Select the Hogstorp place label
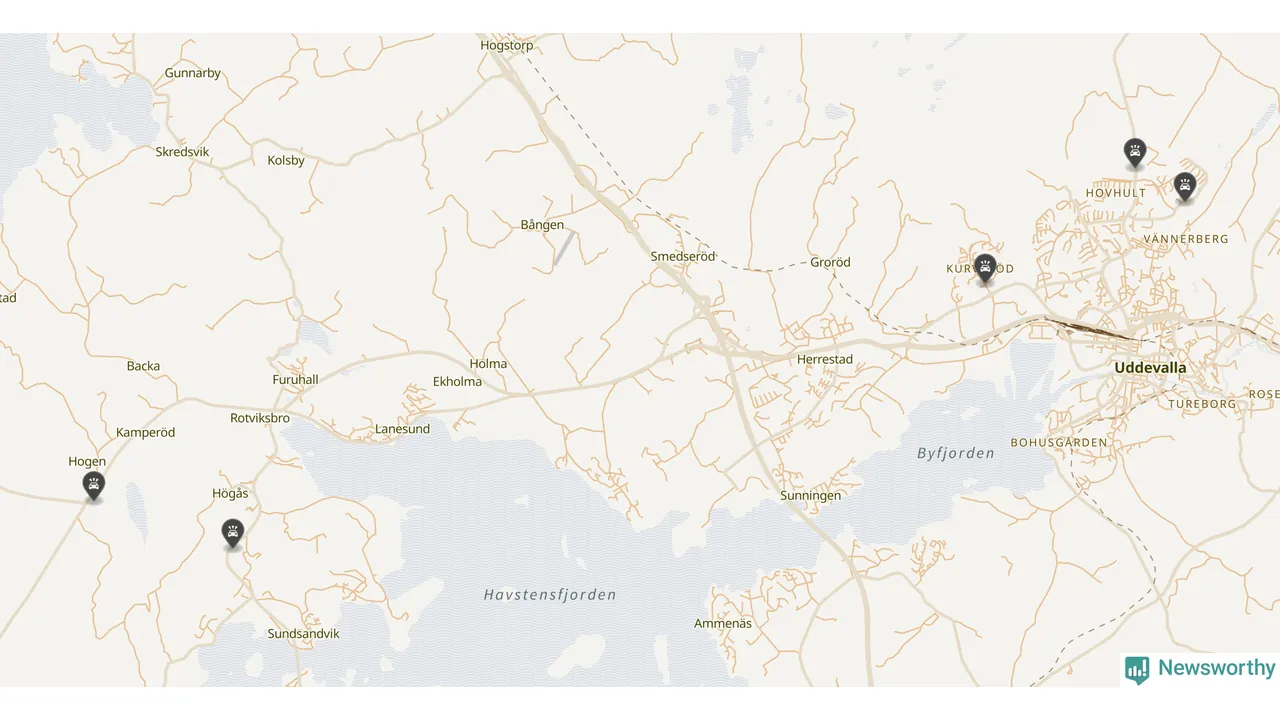 tap(507, 46)
